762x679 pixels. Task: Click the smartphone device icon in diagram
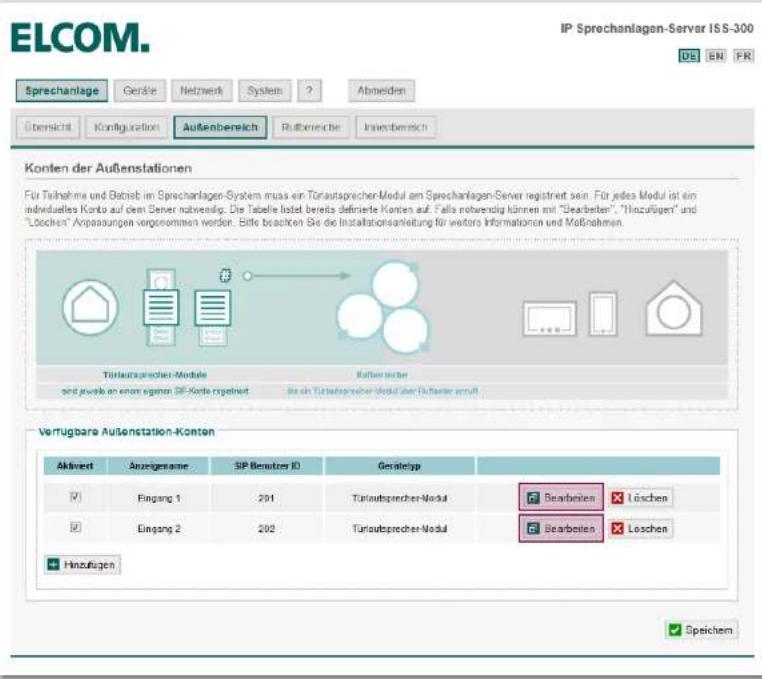coord(603,314)
